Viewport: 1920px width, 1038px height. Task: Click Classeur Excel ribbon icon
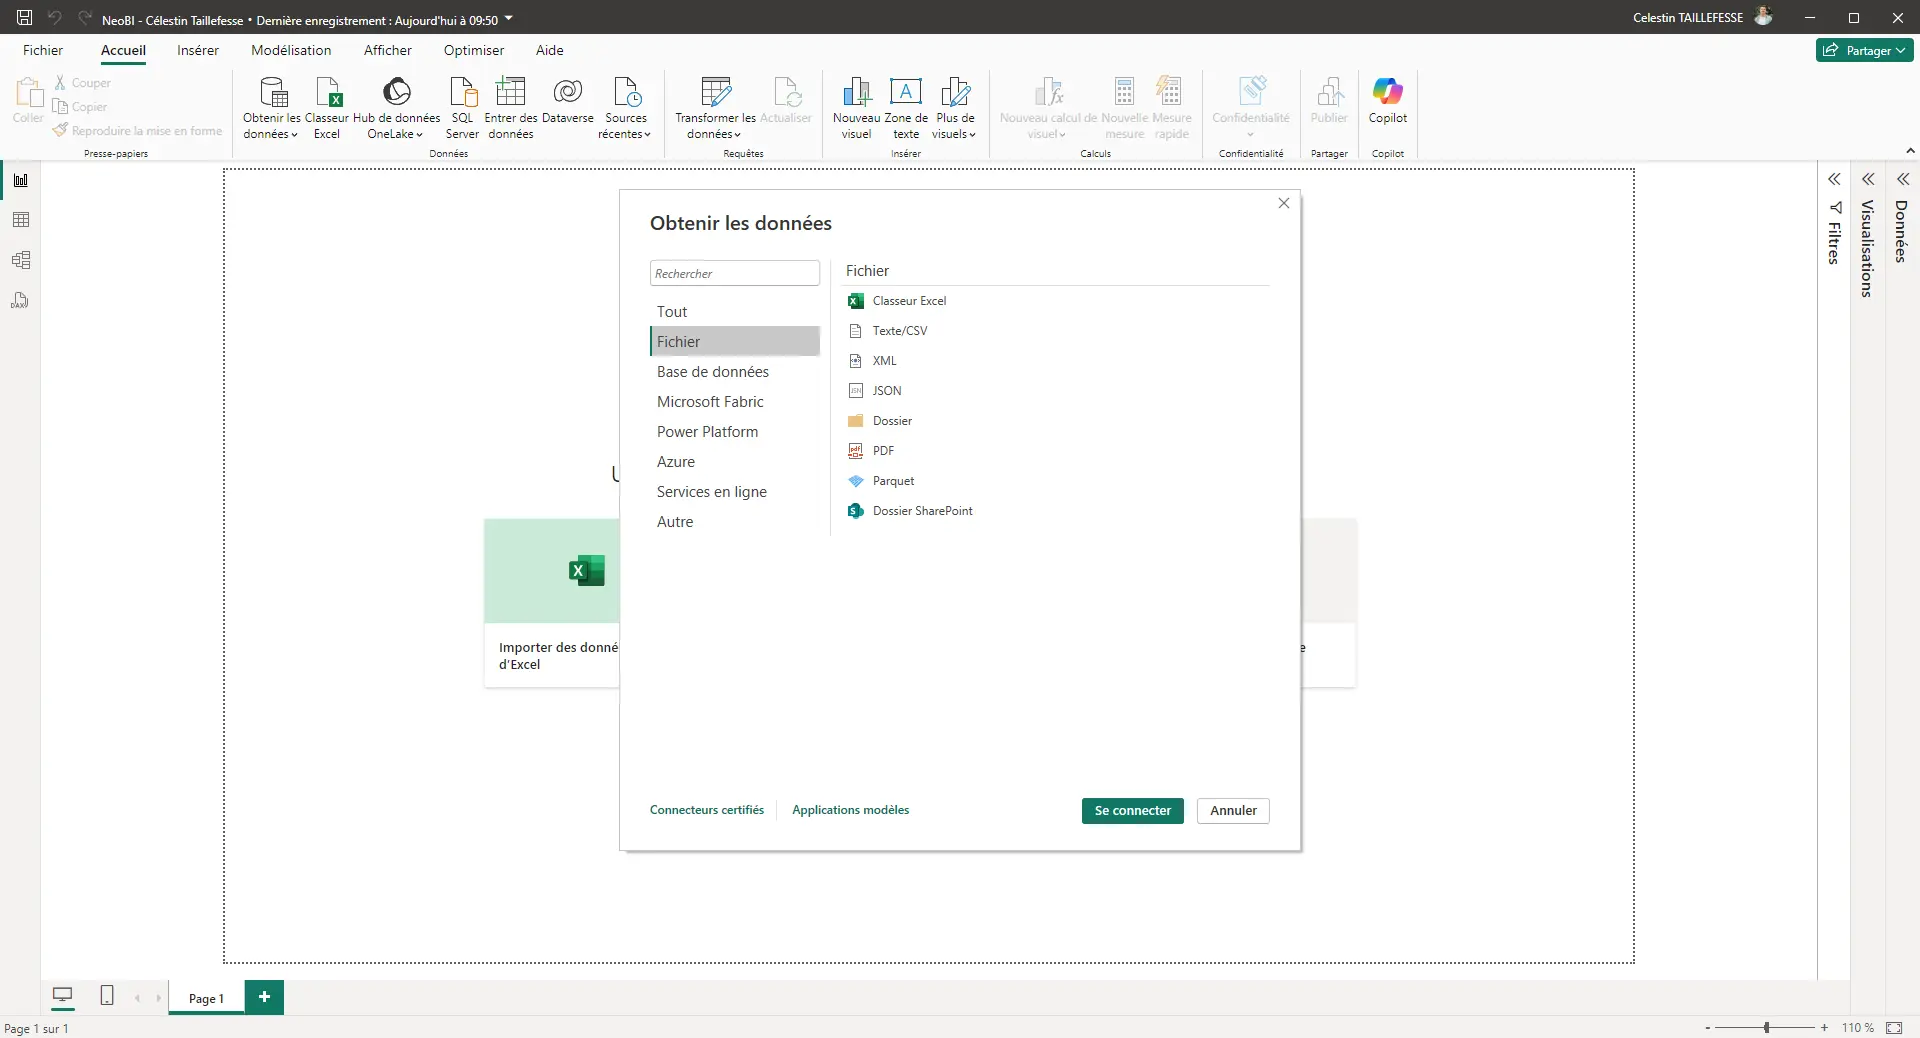[x=327, y=107]
